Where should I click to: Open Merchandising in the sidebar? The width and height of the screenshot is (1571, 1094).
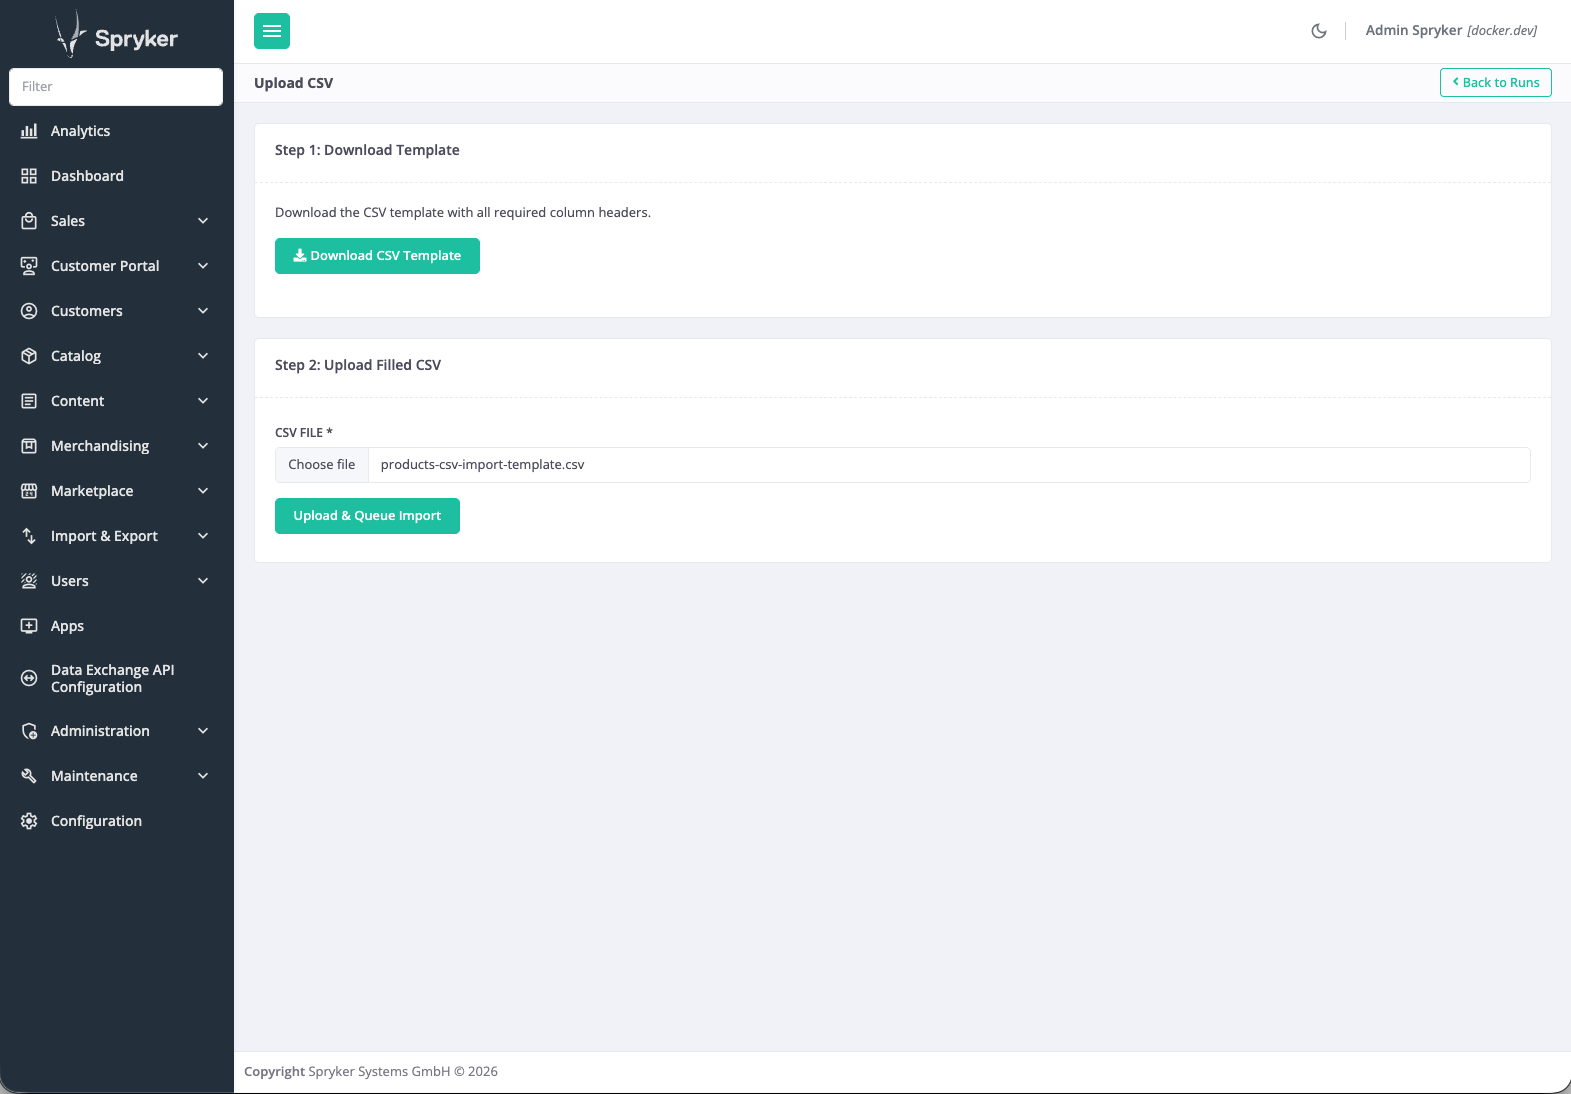click(x=100, y=446)
